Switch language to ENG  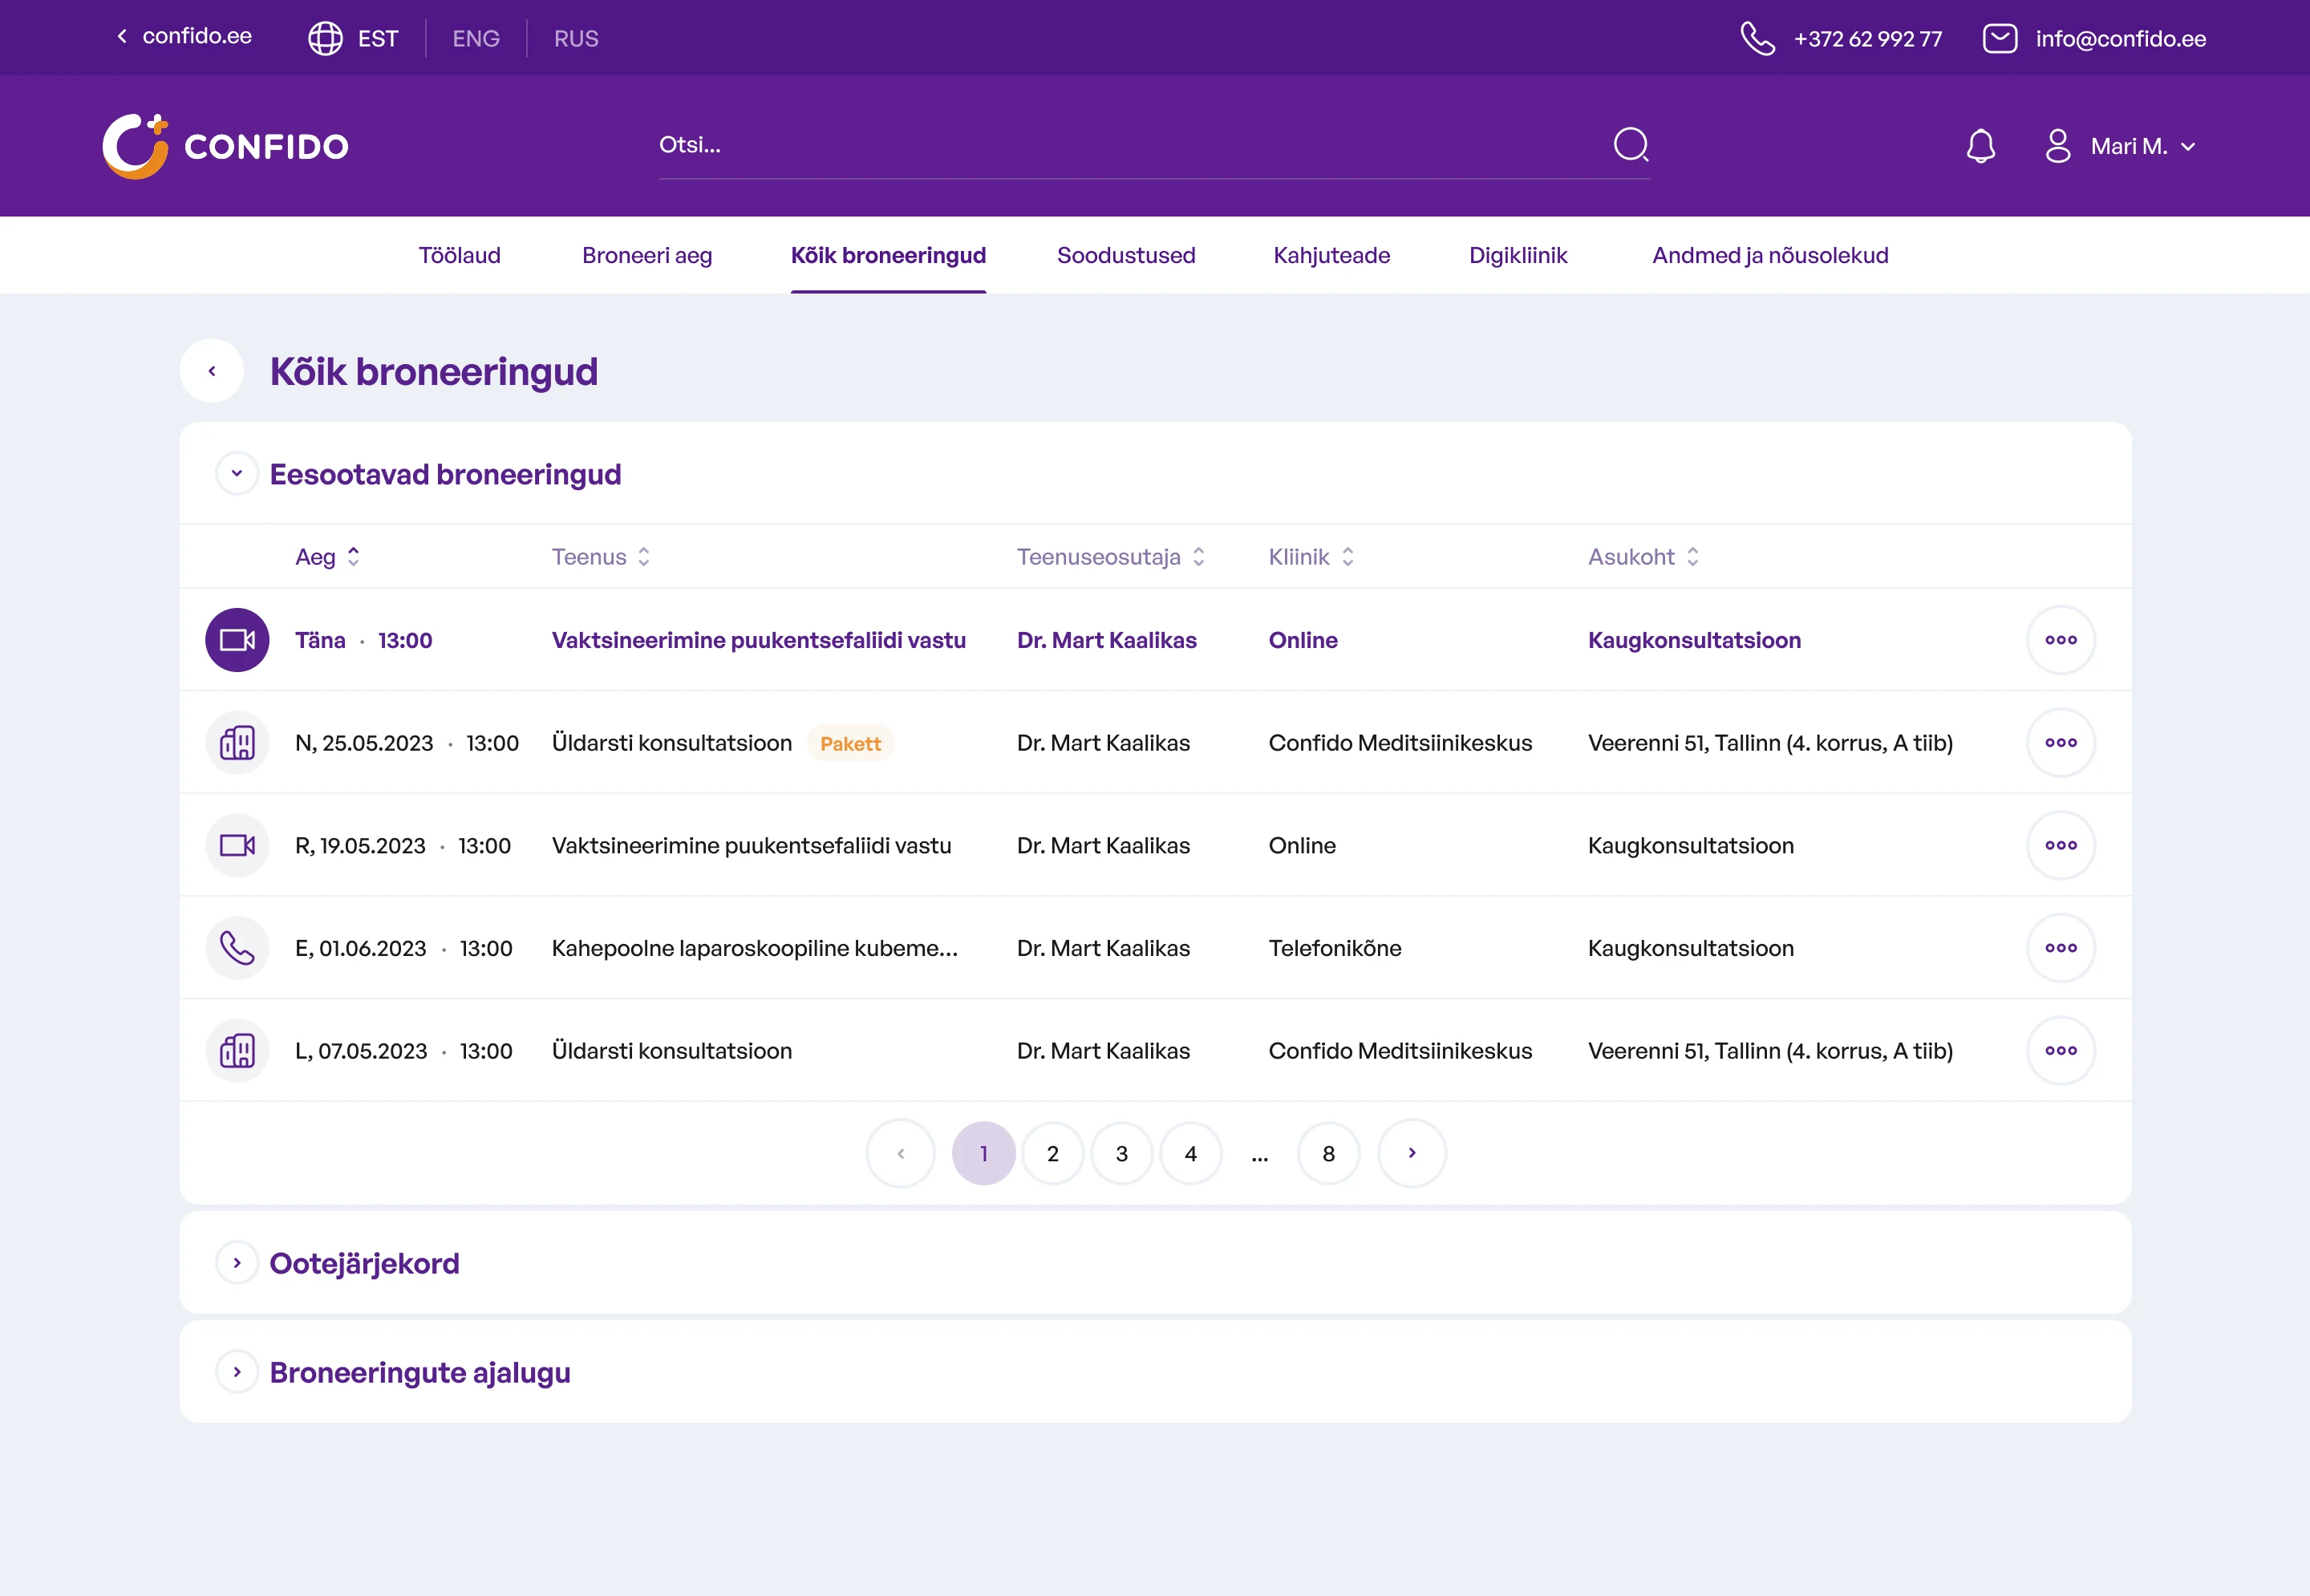pyautogui.click(x=475, y=39)
